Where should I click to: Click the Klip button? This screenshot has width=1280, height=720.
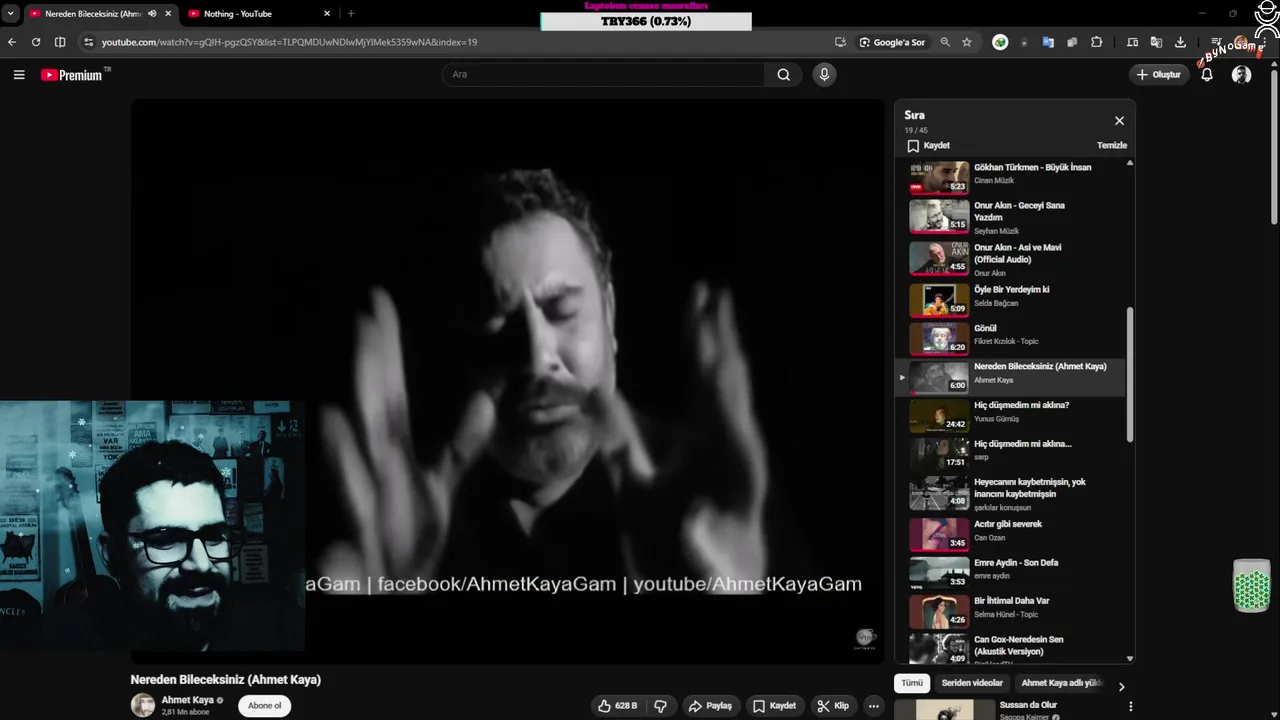[x=833, y=706]
